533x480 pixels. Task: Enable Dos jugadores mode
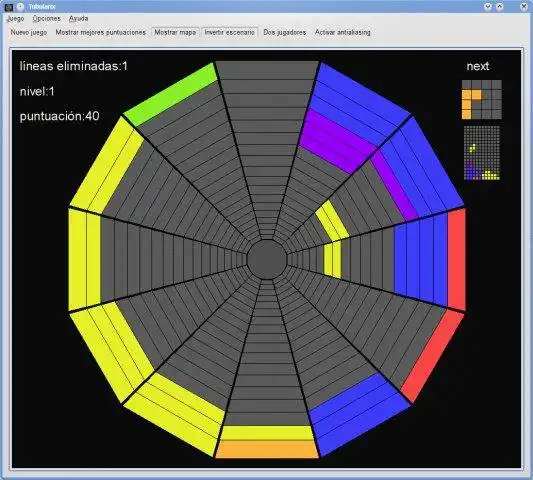tap(285, 32)
